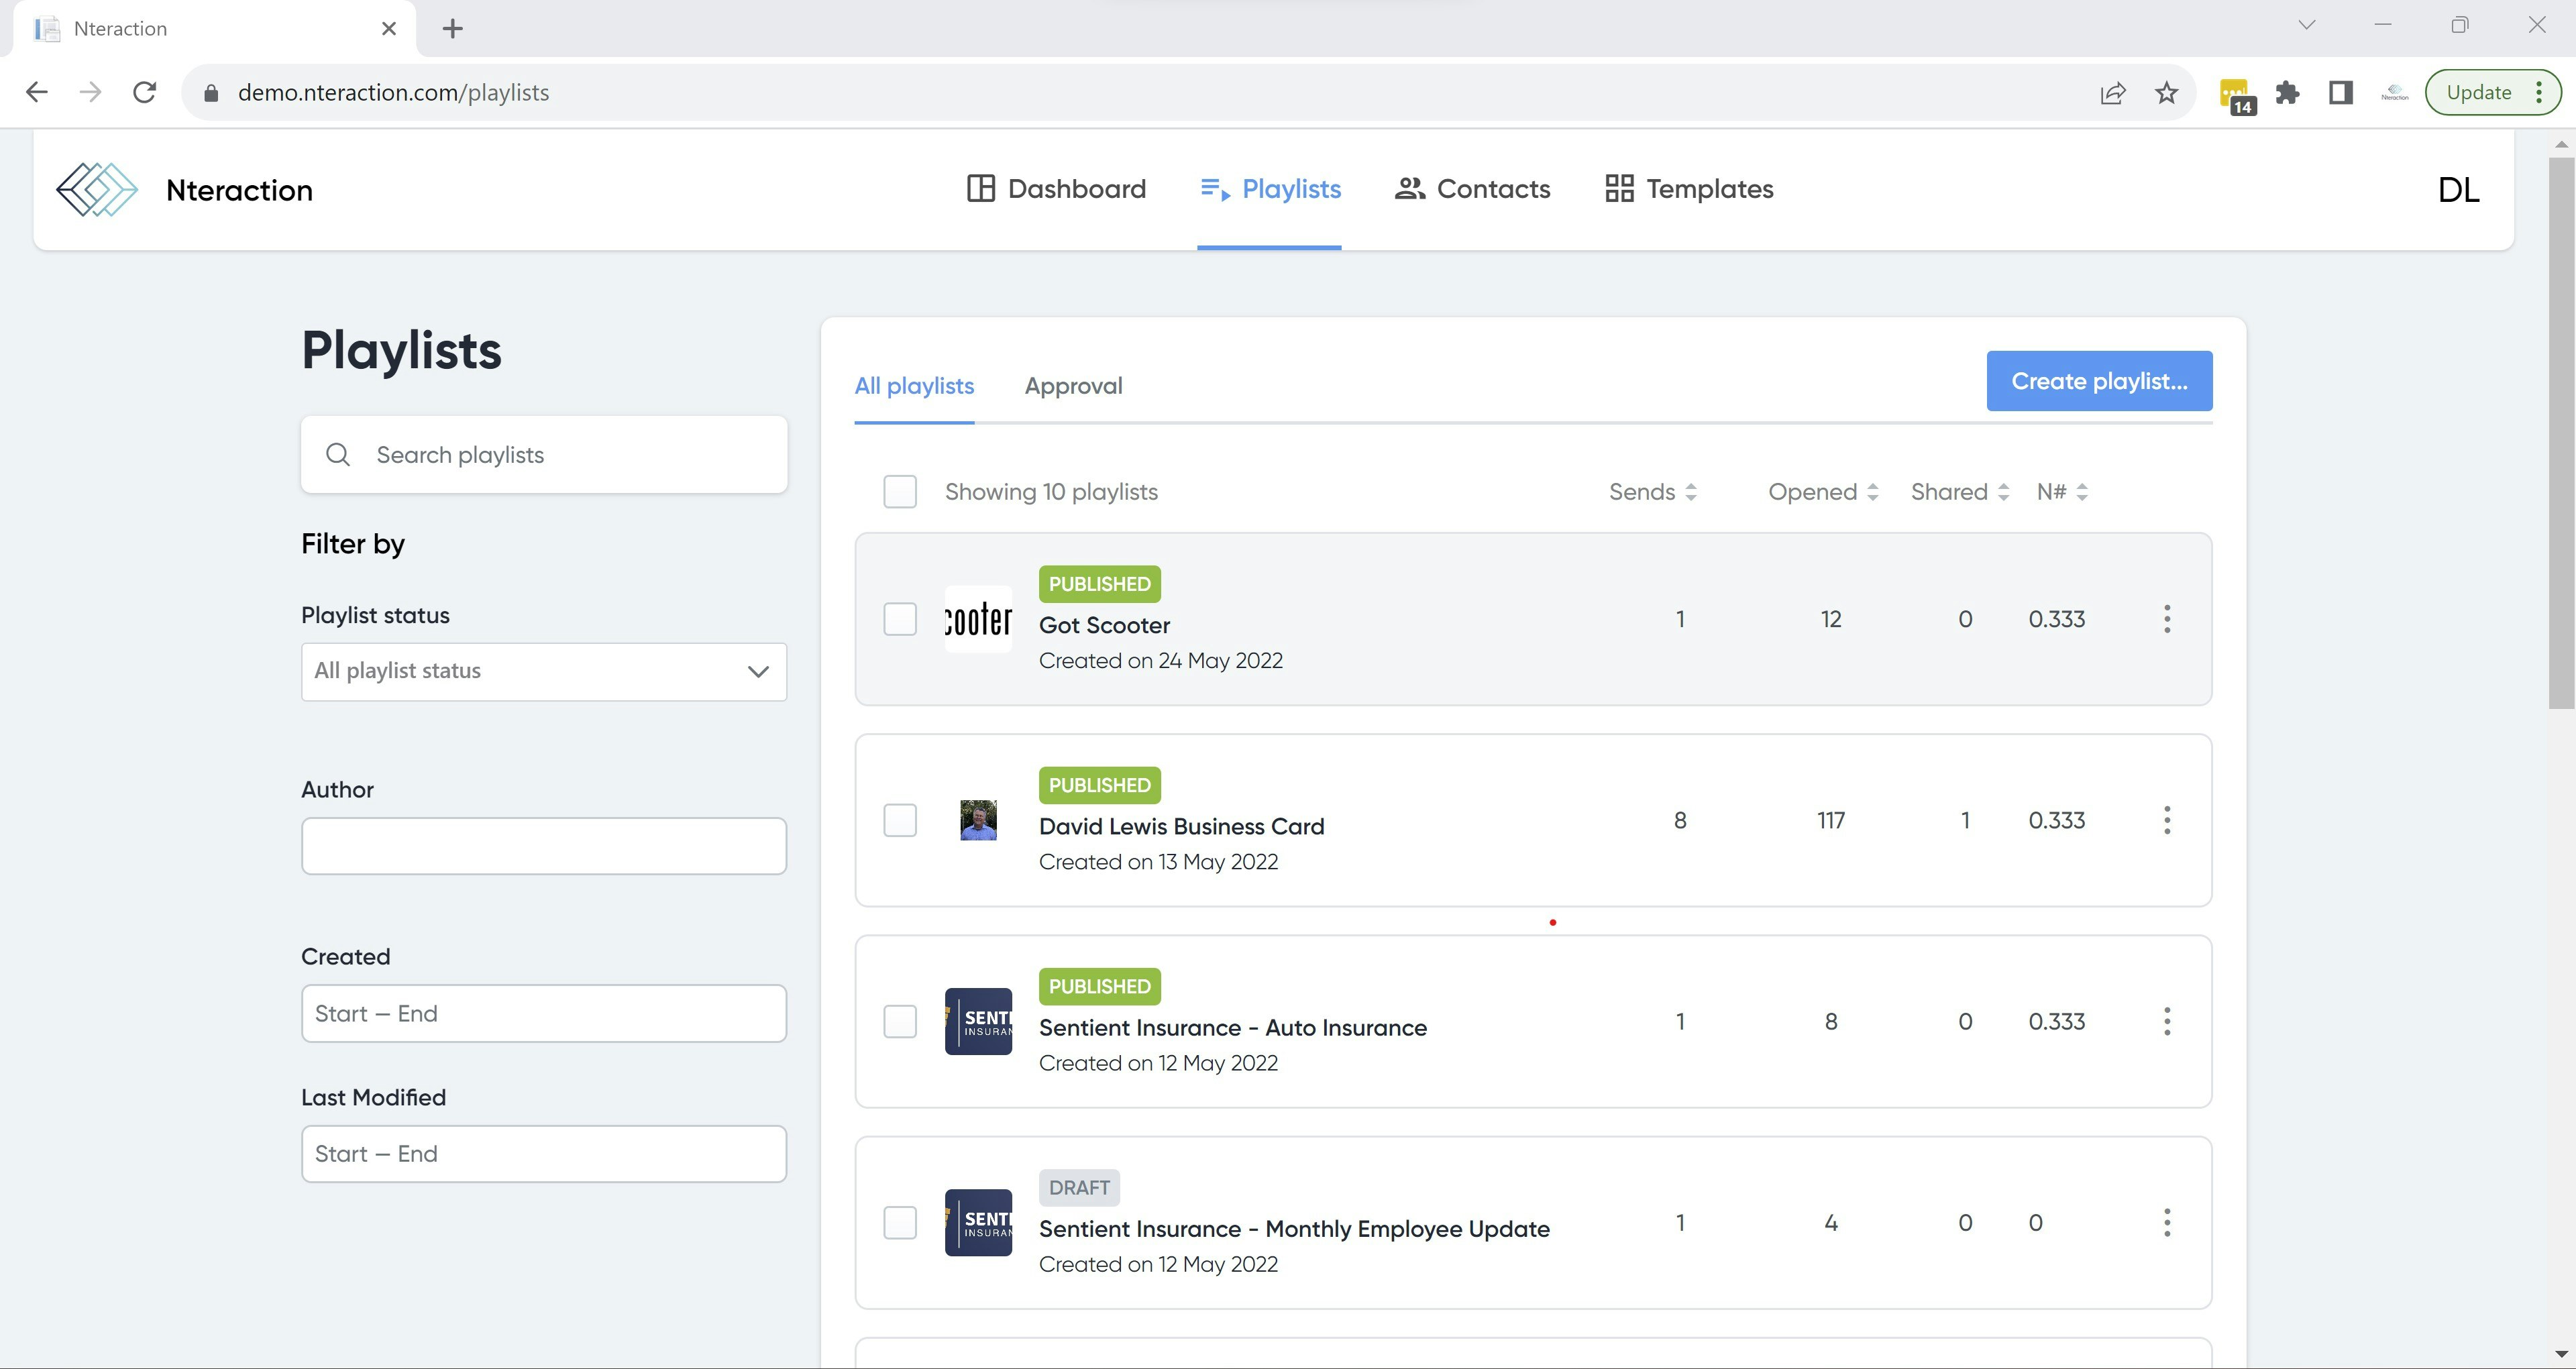
Task: Open the DL user account menu
Action: 2458,190
